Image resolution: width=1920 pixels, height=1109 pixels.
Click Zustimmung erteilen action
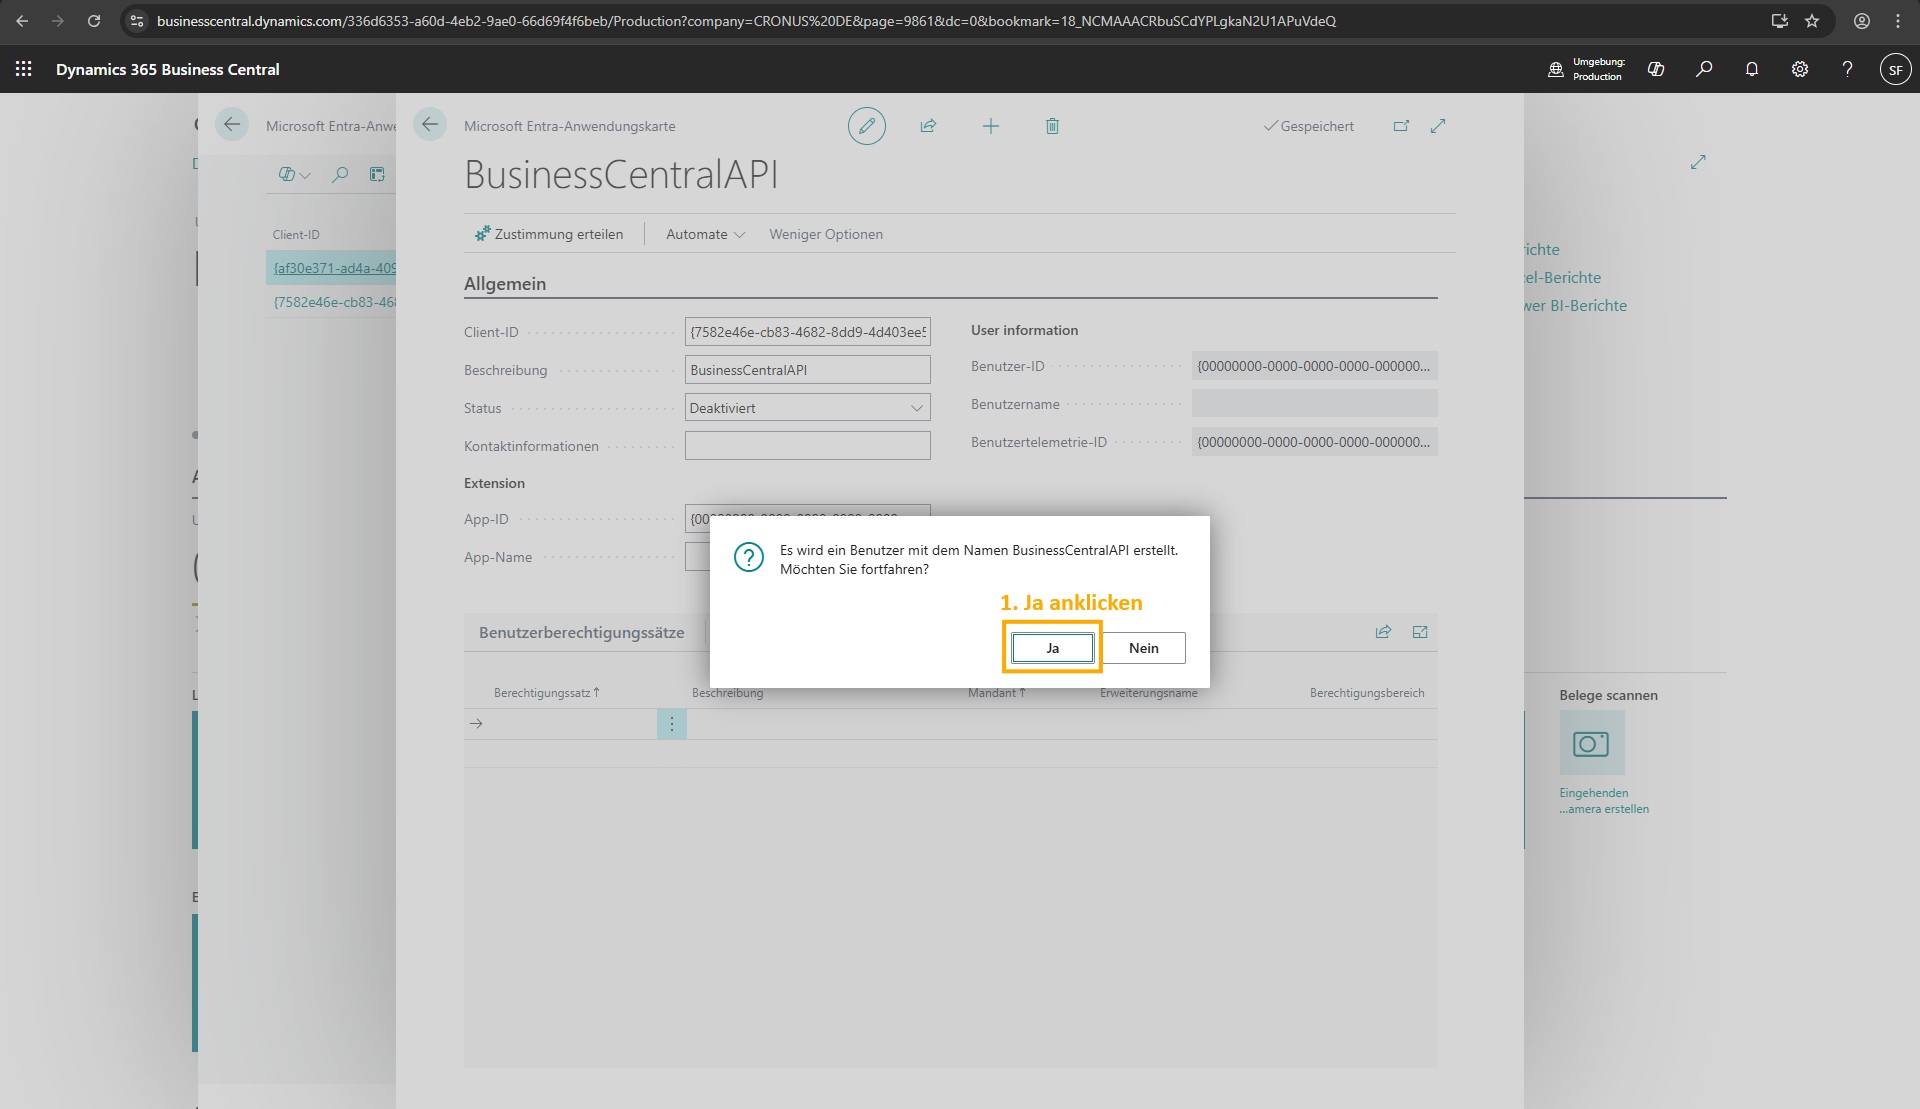549,234
